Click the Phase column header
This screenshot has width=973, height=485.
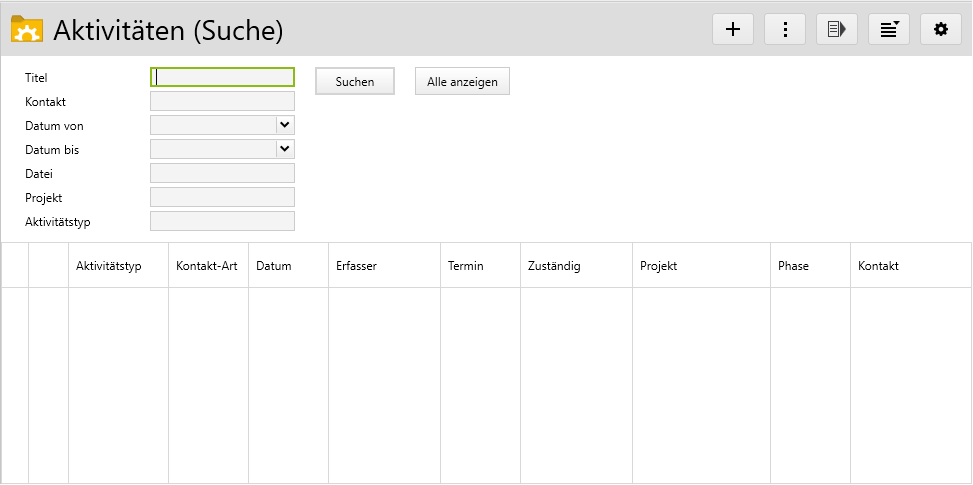click(x=793, y=266)
